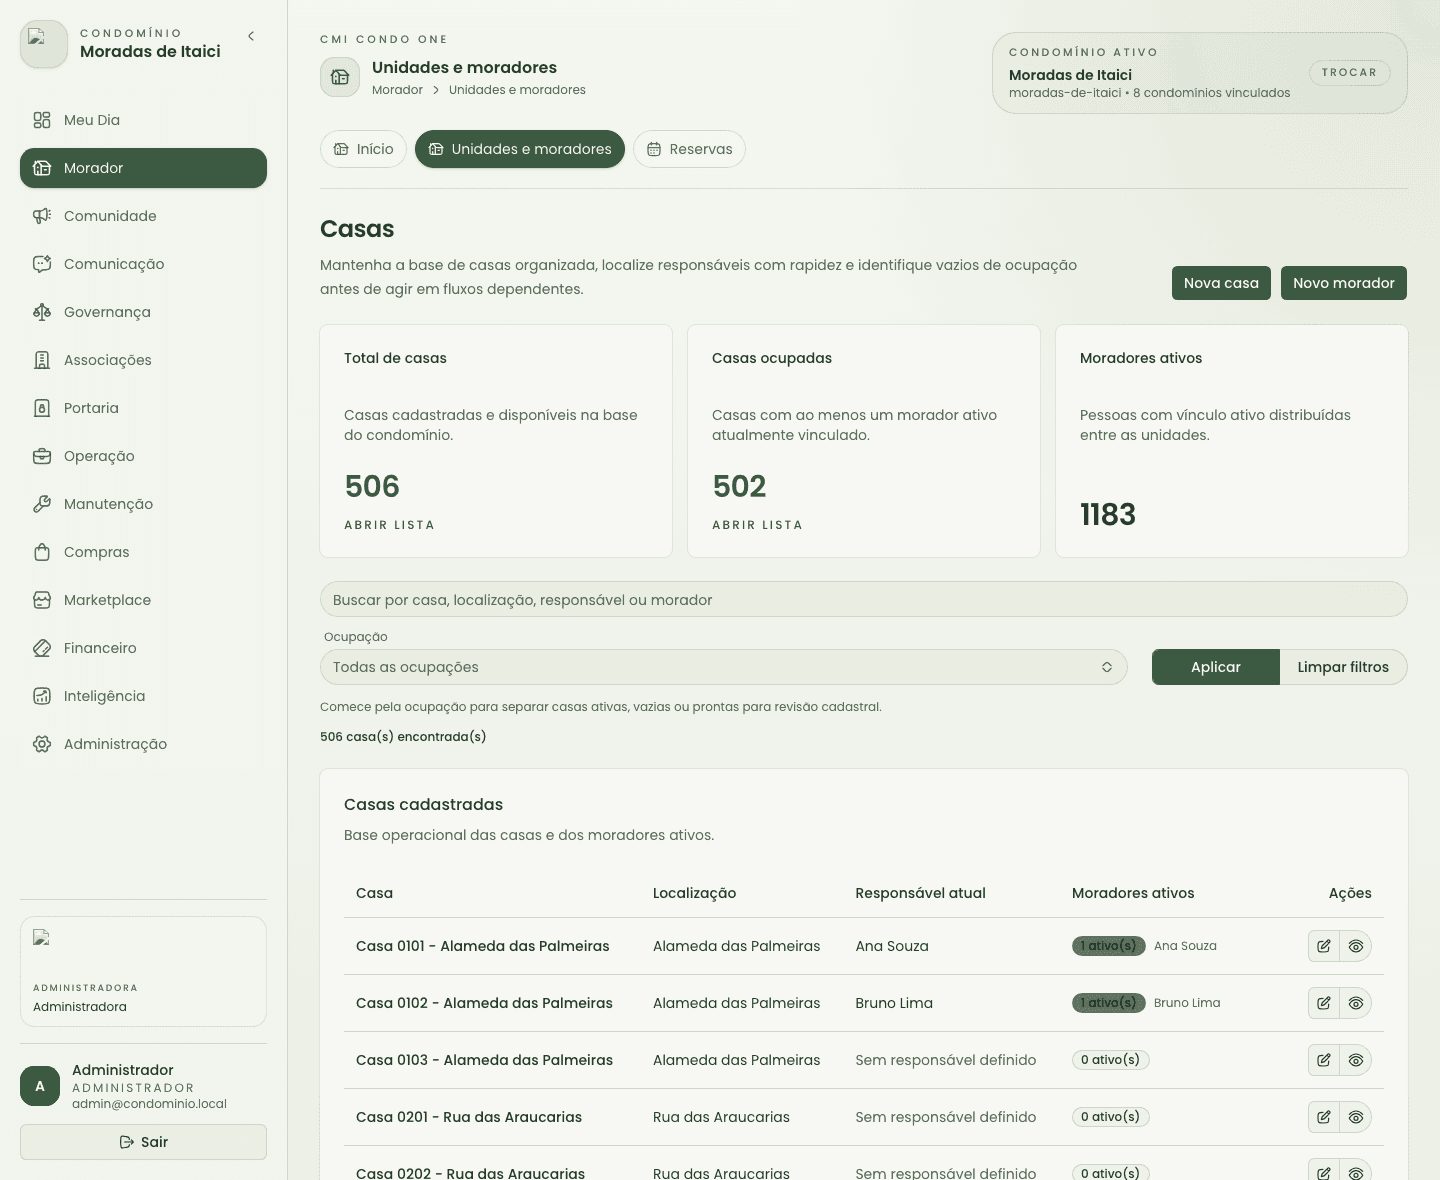
Task: Open Meu Dia in the sidebar
Action: 143,120
